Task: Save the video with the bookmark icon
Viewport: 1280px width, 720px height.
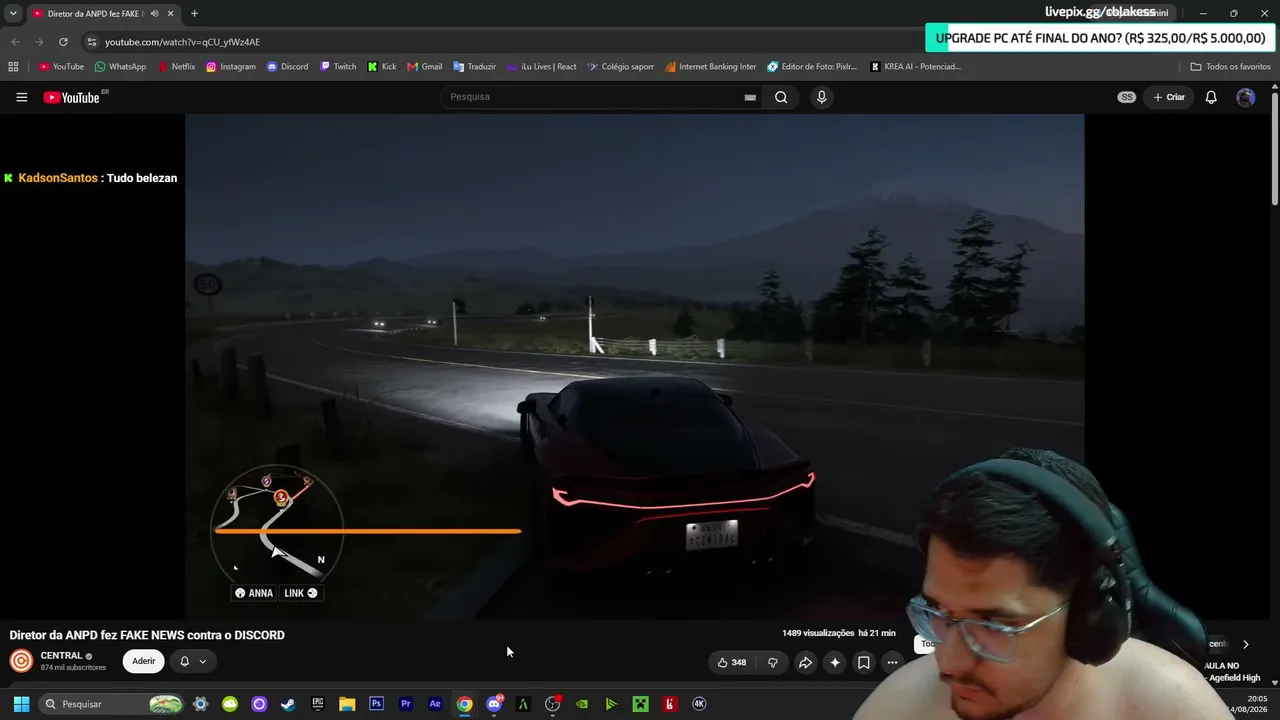Action: [x=864, y=662]
